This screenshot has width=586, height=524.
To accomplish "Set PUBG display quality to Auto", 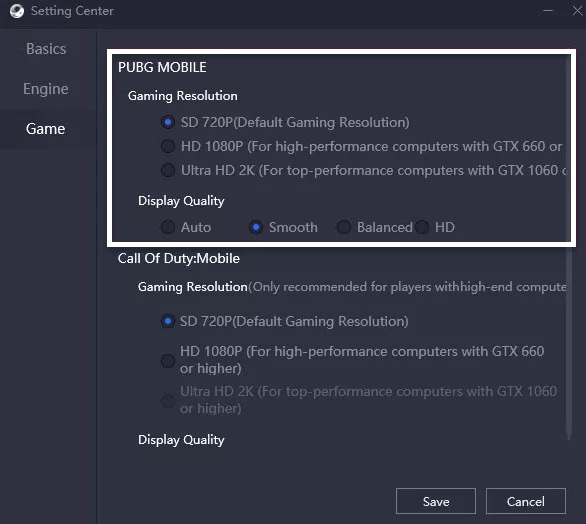I will click(168, 227).
